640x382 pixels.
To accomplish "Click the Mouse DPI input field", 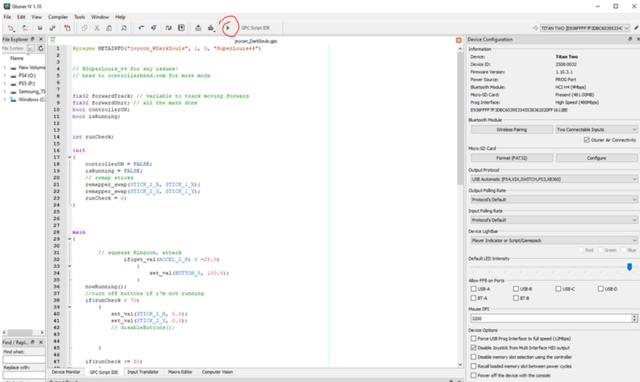I will [x=551, y=318].
